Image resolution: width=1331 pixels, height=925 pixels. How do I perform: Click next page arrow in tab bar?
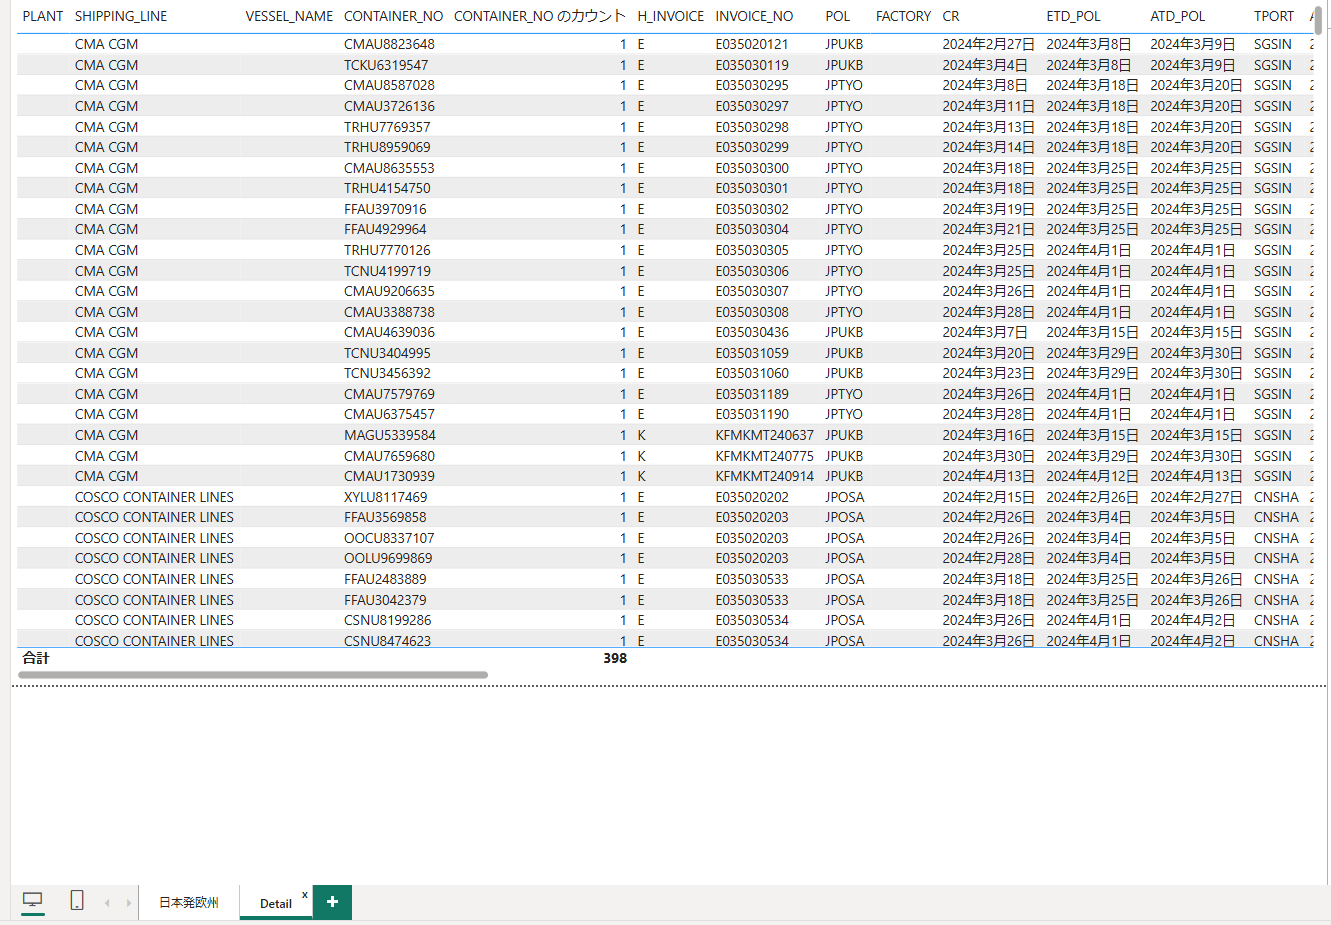128,903
